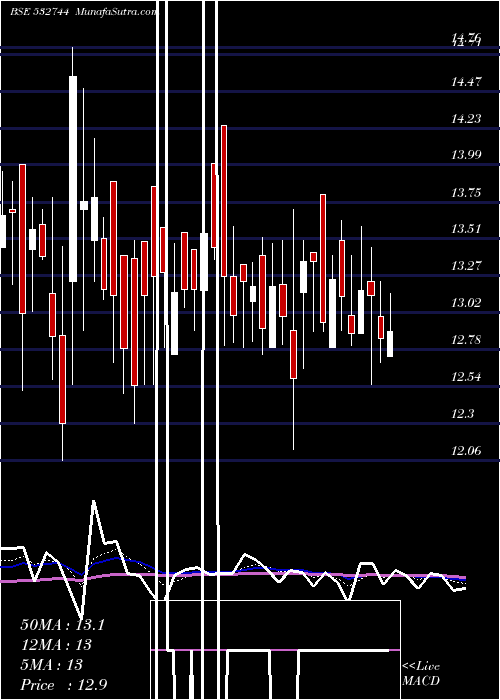The image size is (500, 700).
Task: Click the 12.78 price axis label
Action: 467,340
